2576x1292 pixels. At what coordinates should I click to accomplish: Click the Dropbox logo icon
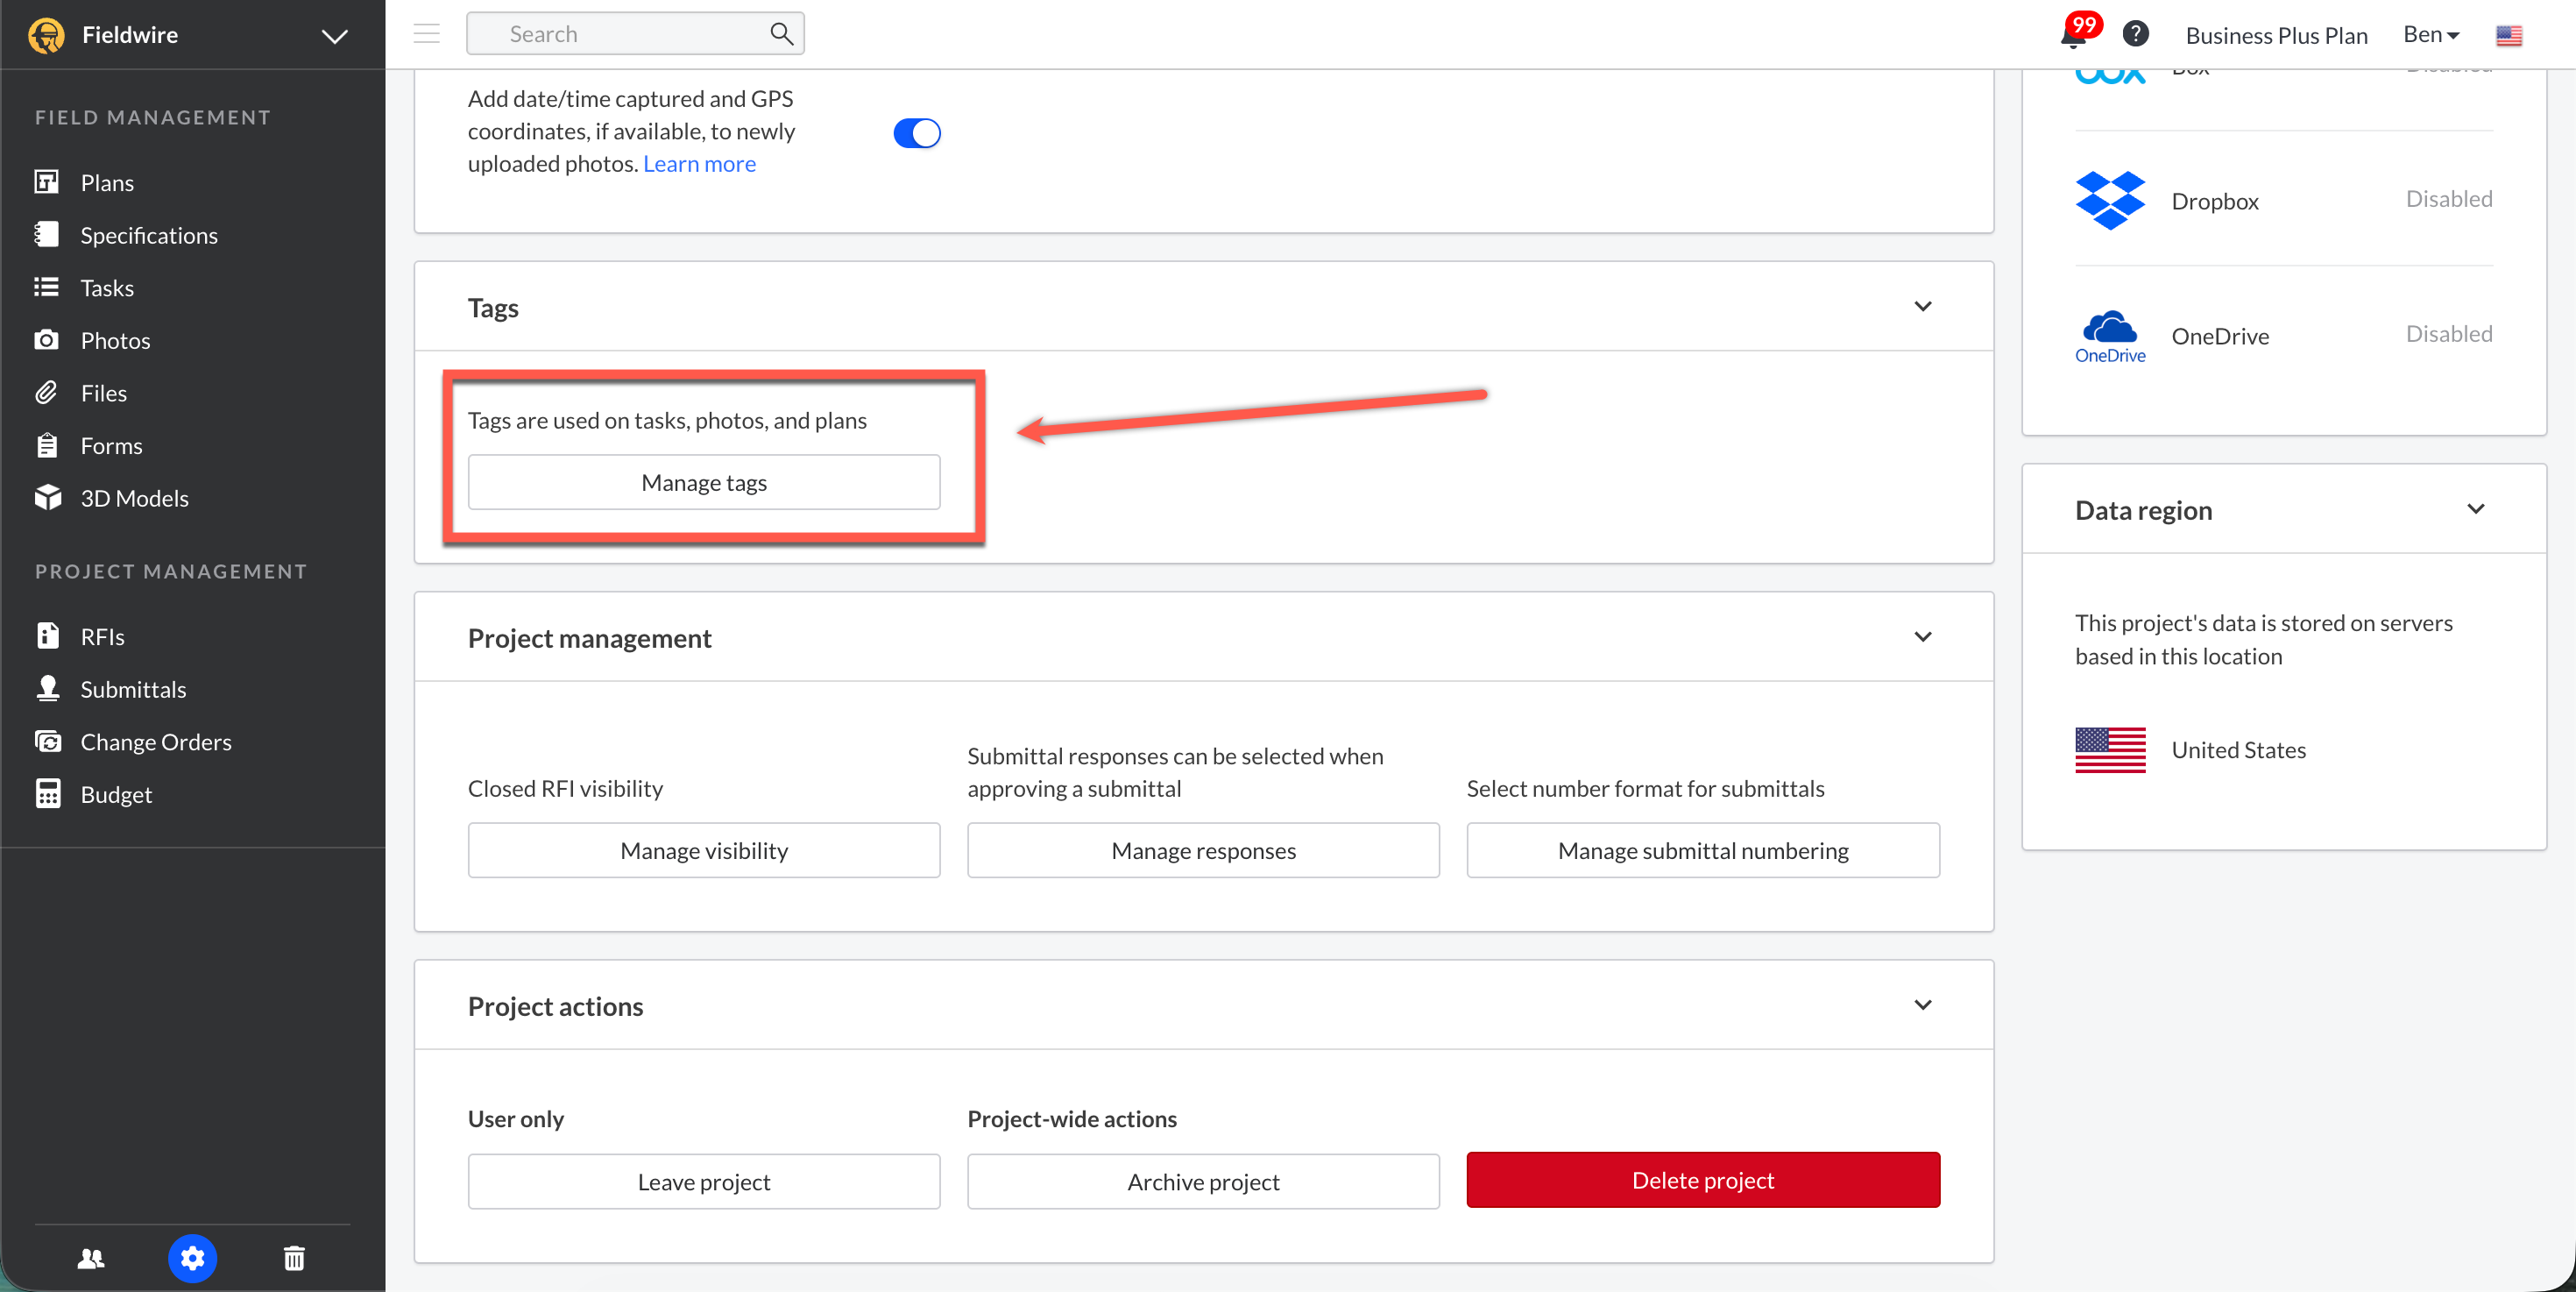(x=2110, y=200)
